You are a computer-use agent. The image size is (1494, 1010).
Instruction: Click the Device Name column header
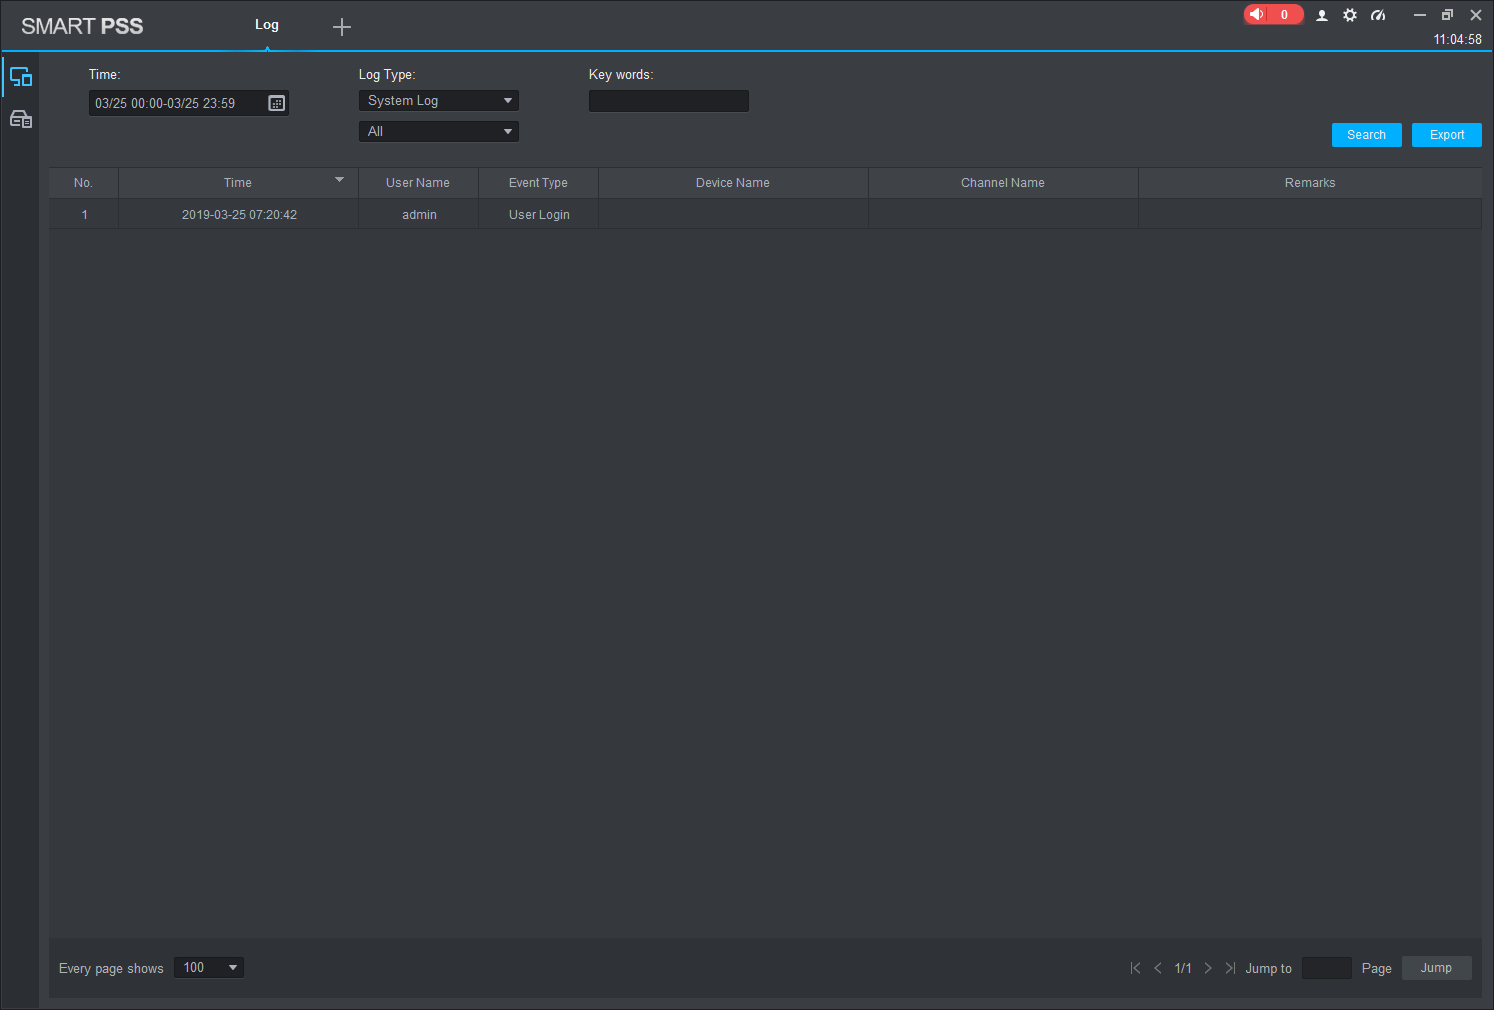tap(733, 183)
